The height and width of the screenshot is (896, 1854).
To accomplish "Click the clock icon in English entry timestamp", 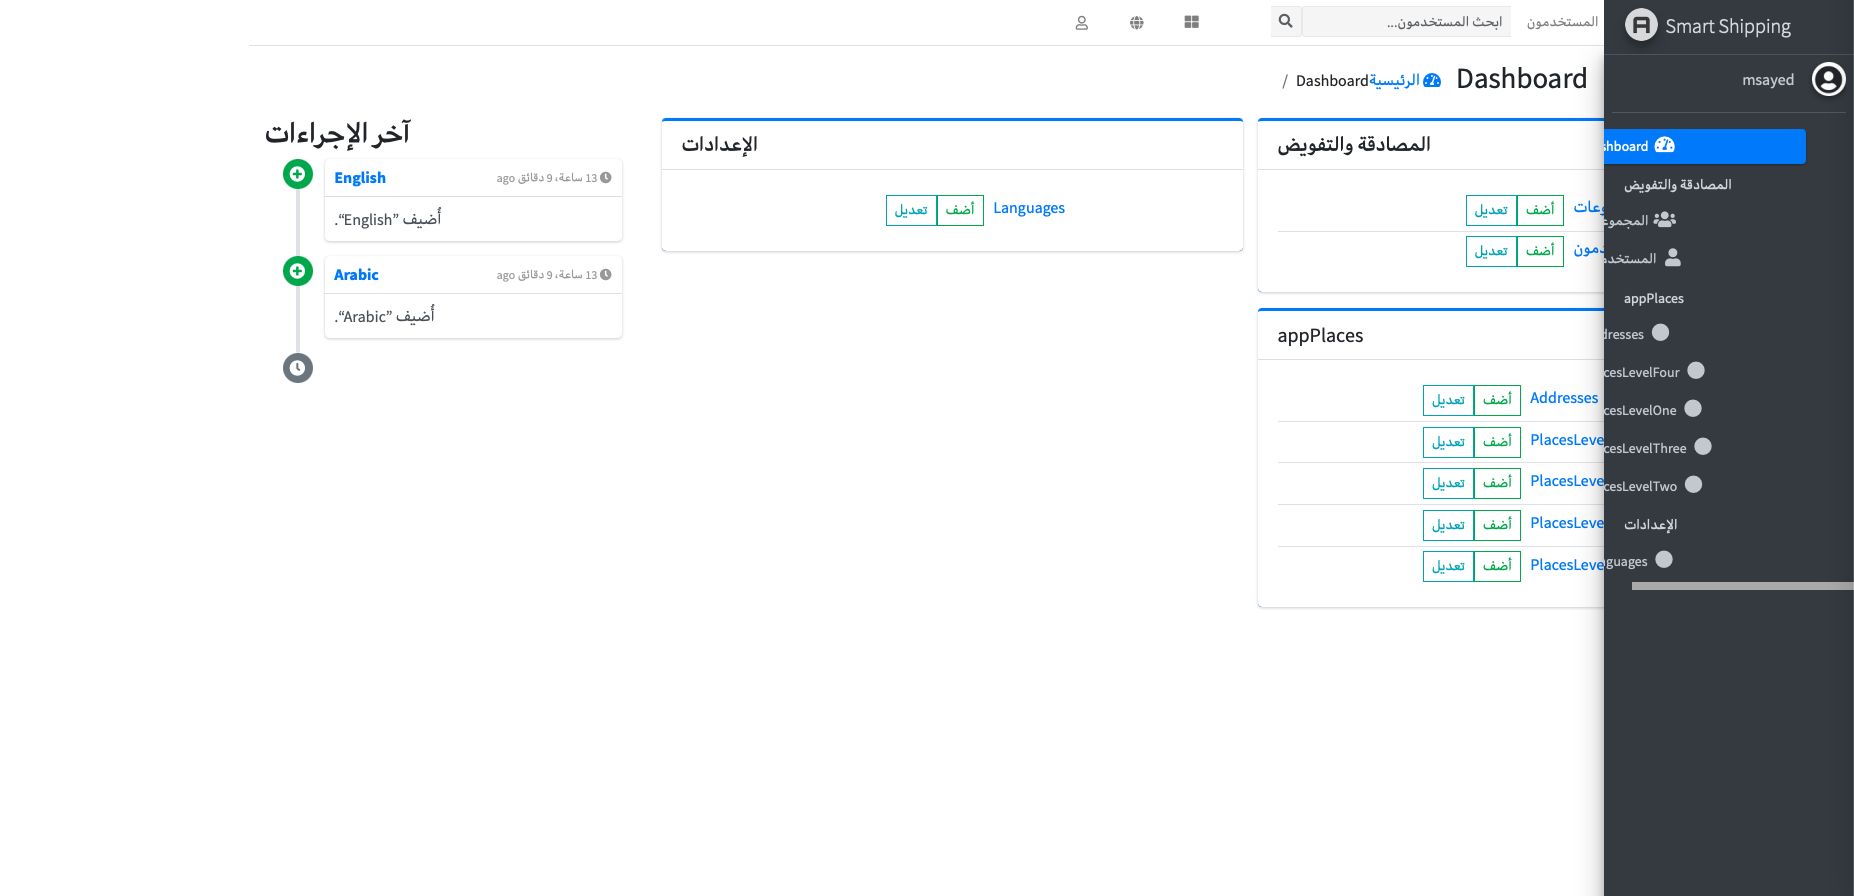I will click(x=606, y=178).
